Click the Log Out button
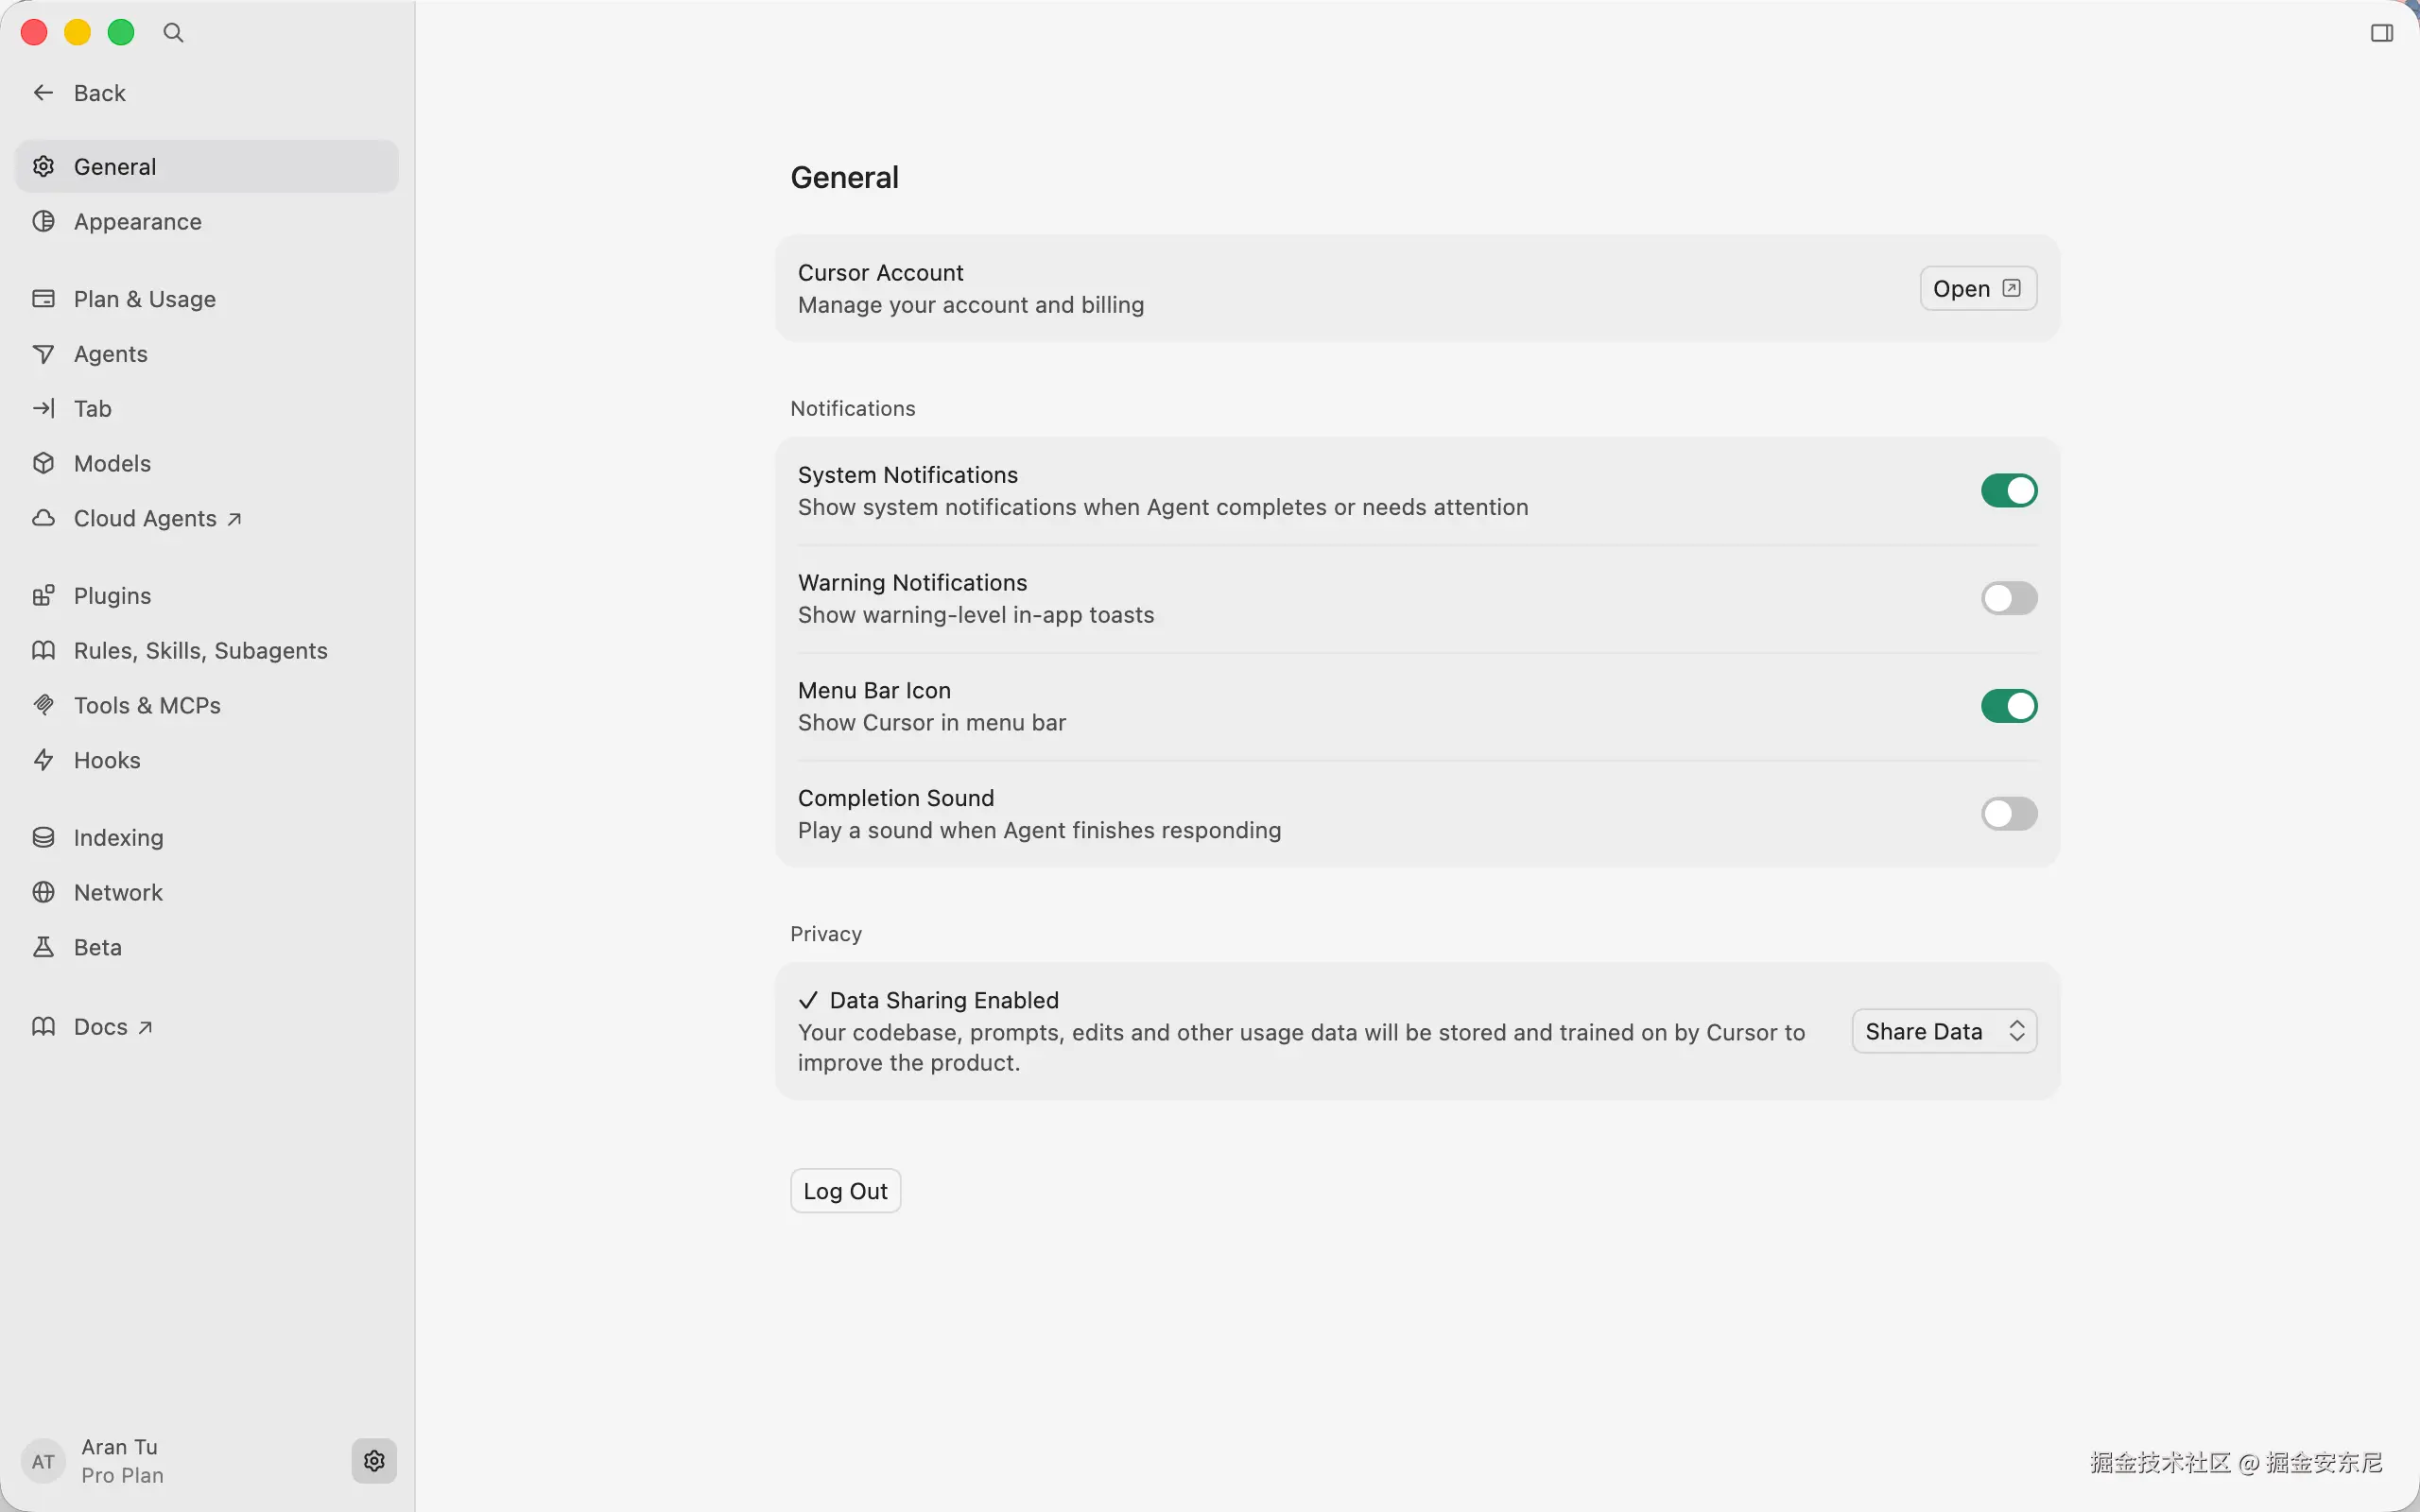The image size is (2420, 1512). click(845, 1191)
